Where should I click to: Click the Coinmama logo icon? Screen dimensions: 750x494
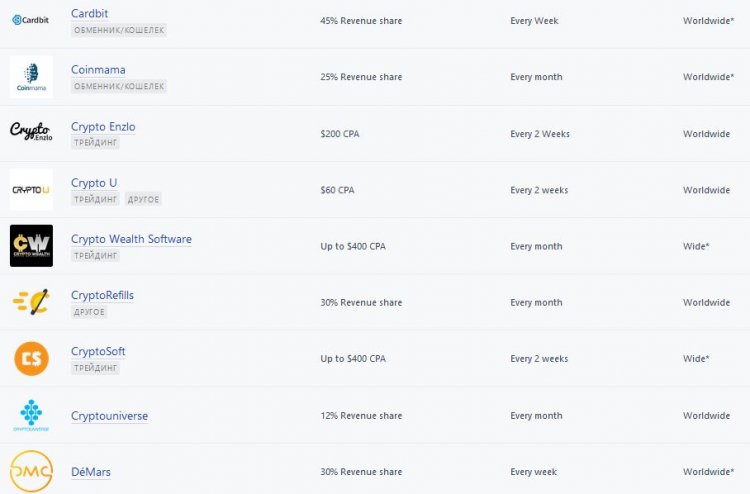[x=31, y=77]
